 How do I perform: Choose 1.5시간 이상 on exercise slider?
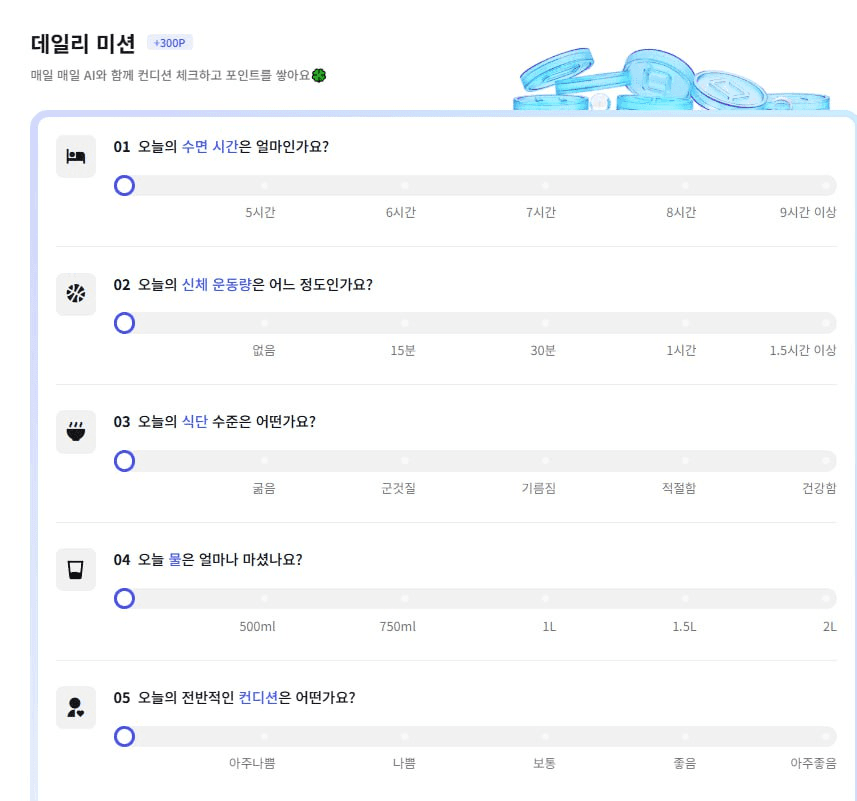point(825,323)
